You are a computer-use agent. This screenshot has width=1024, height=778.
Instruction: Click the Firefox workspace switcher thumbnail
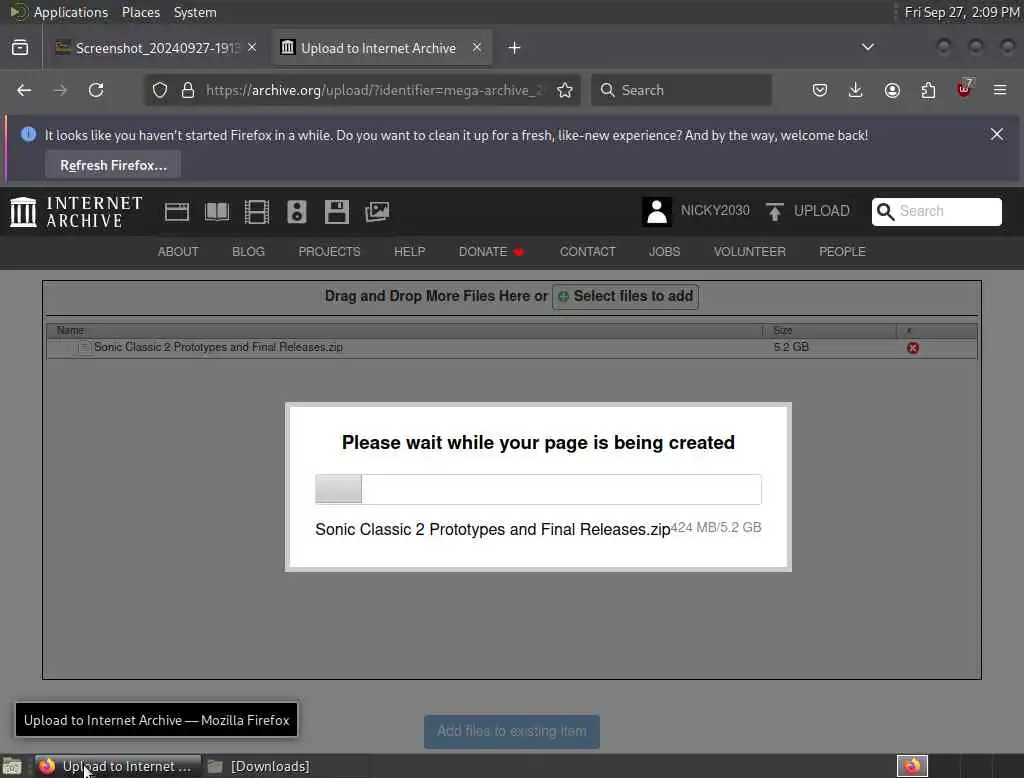tap(912, 766)
